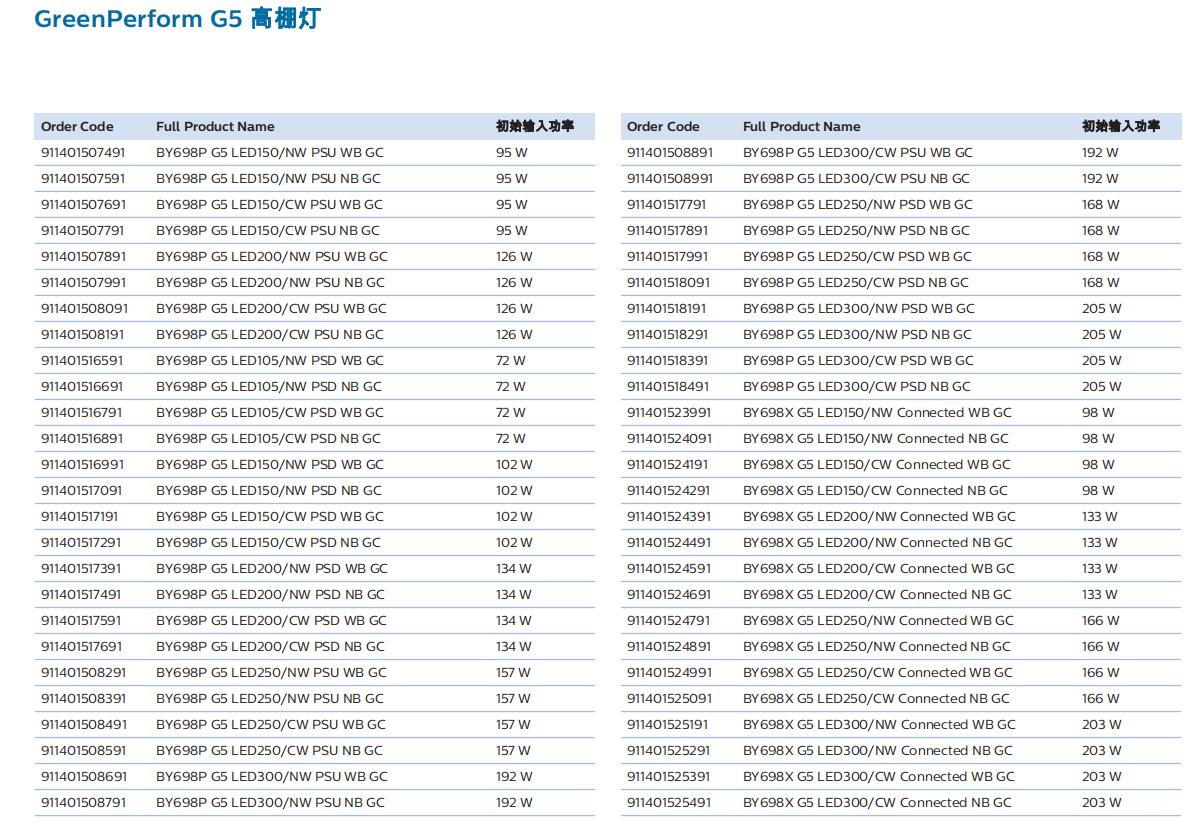Viewport: 1196px width, 830px height.
Task: Click product BY698X G5 LED250/CW Connected NB GC
Action: (x=876, y=699)
